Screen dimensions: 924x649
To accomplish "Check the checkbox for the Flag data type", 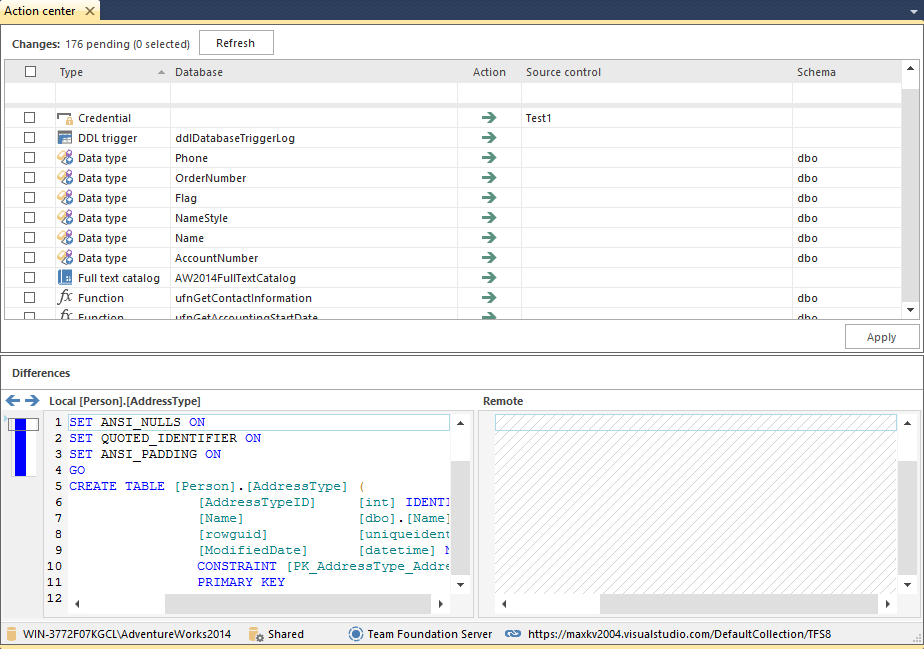I will tap(29, 197).
